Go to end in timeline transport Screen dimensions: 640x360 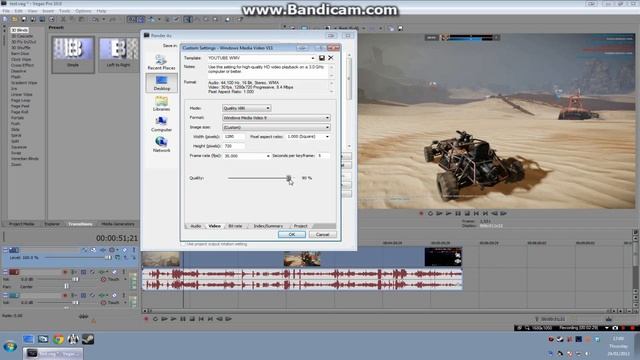click(x=210, y=319)
